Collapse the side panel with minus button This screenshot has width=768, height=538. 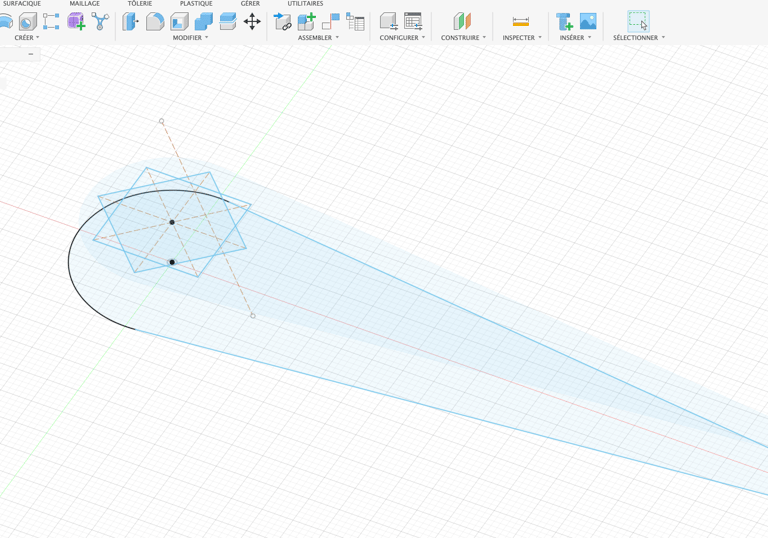click(31, 54)
